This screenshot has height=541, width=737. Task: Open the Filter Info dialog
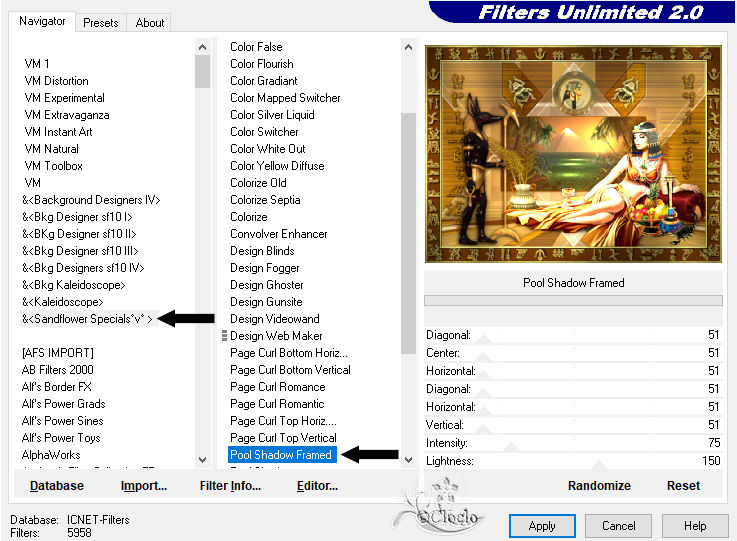pyautogui.click(x=230, y=486)
